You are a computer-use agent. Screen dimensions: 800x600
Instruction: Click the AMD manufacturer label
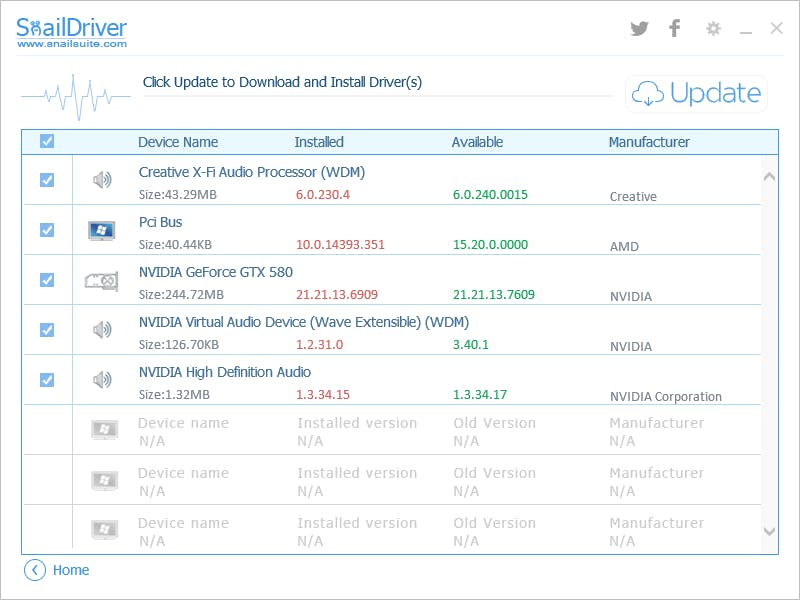[624, 246]
